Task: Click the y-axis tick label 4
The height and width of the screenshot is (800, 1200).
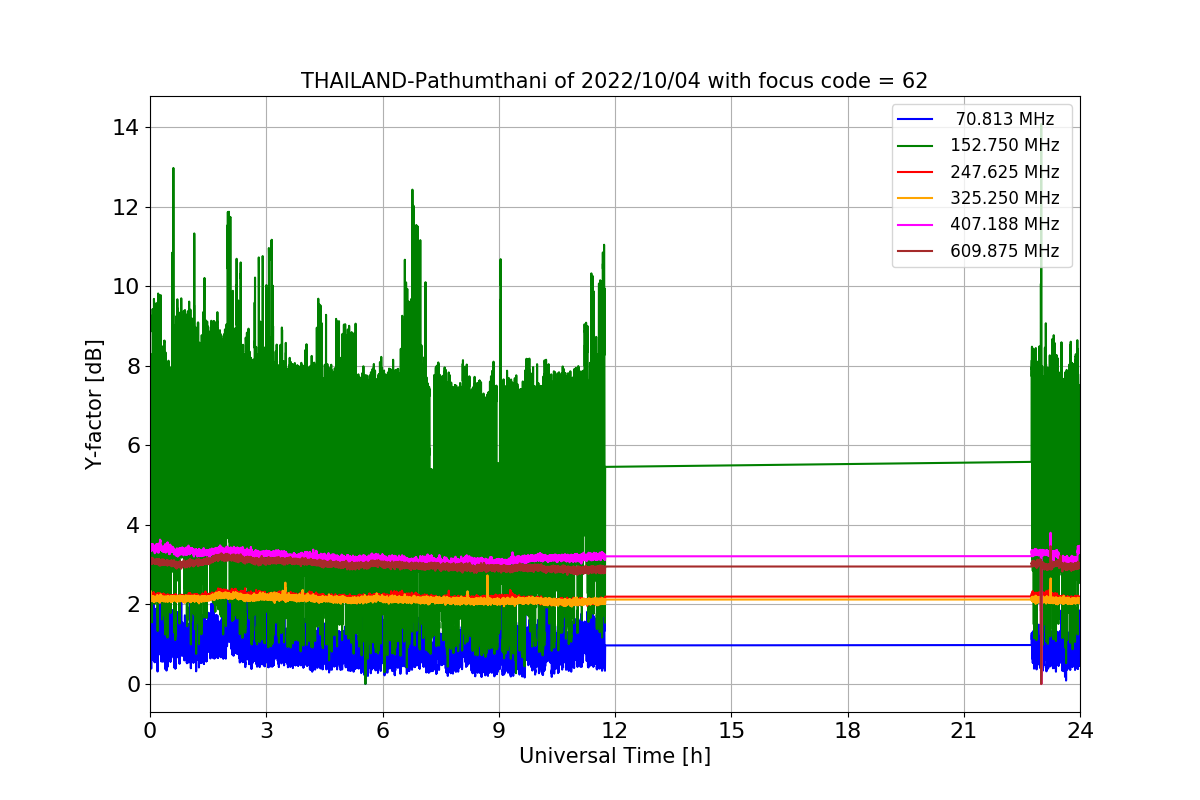Action: click(x=134, y=525)
